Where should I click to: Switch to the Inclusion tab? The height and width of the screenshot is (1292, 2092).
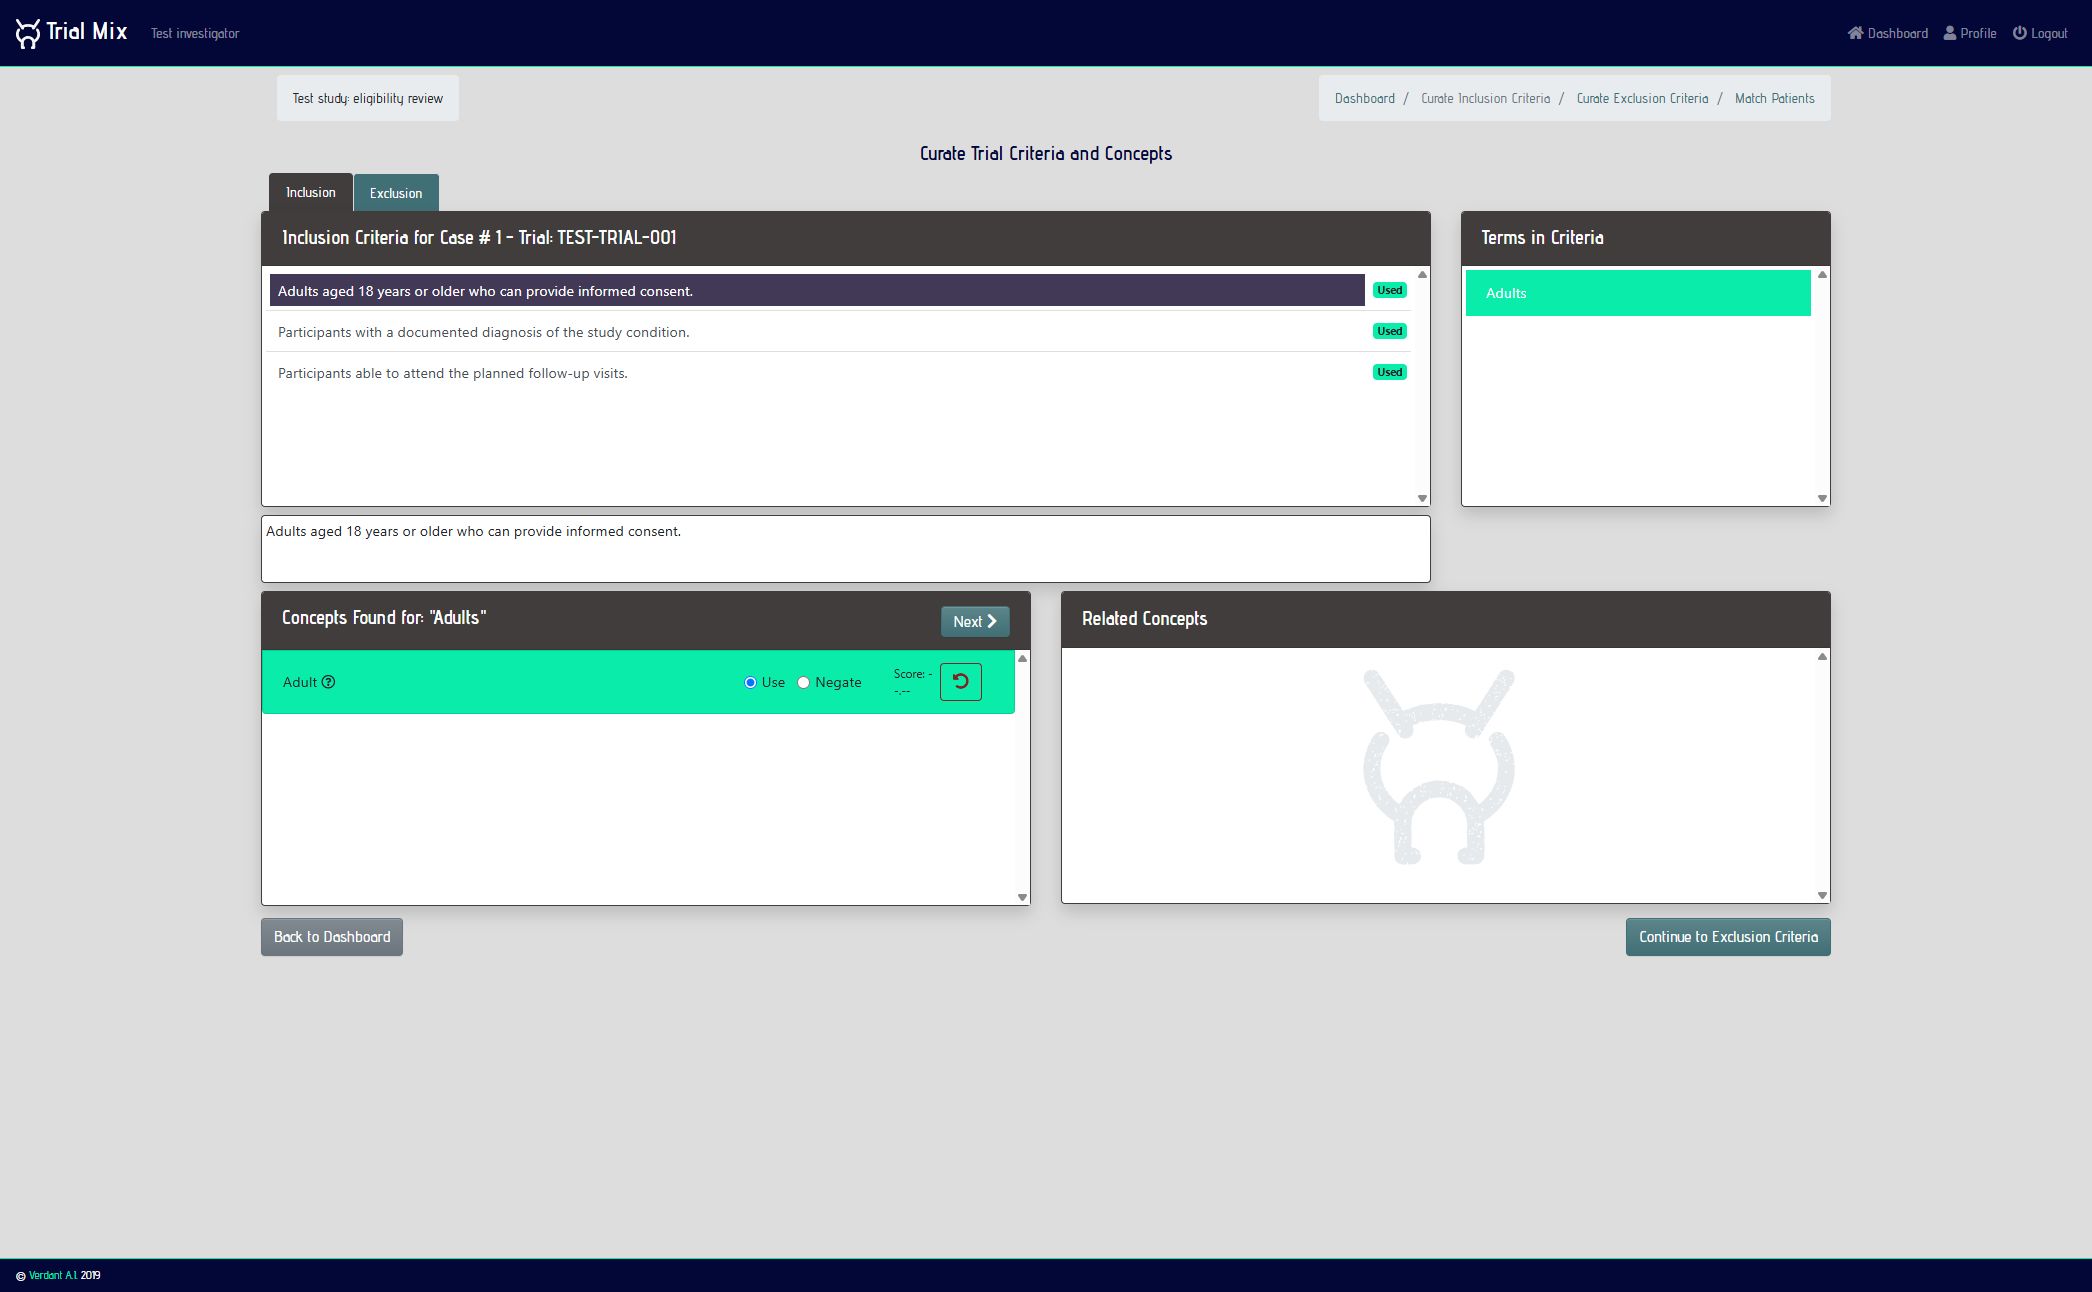tap(310, 192)
